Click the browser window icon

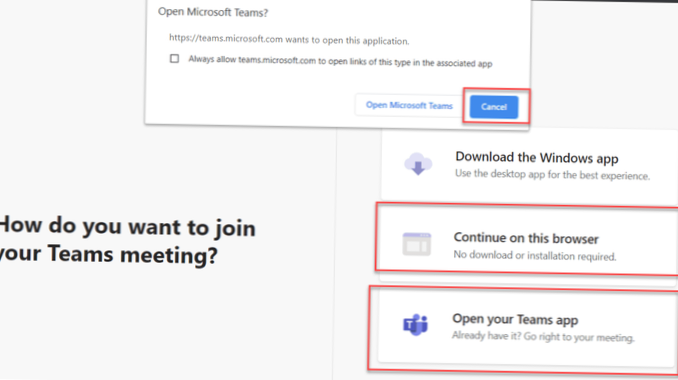tap(416, 244)
